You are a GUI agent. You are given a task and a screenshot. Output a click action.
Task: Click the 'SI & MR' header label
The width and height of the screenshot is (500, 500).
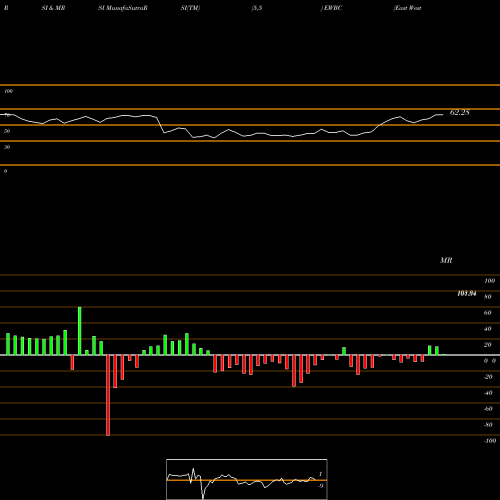pyautogui.click(x=53, y=8)
